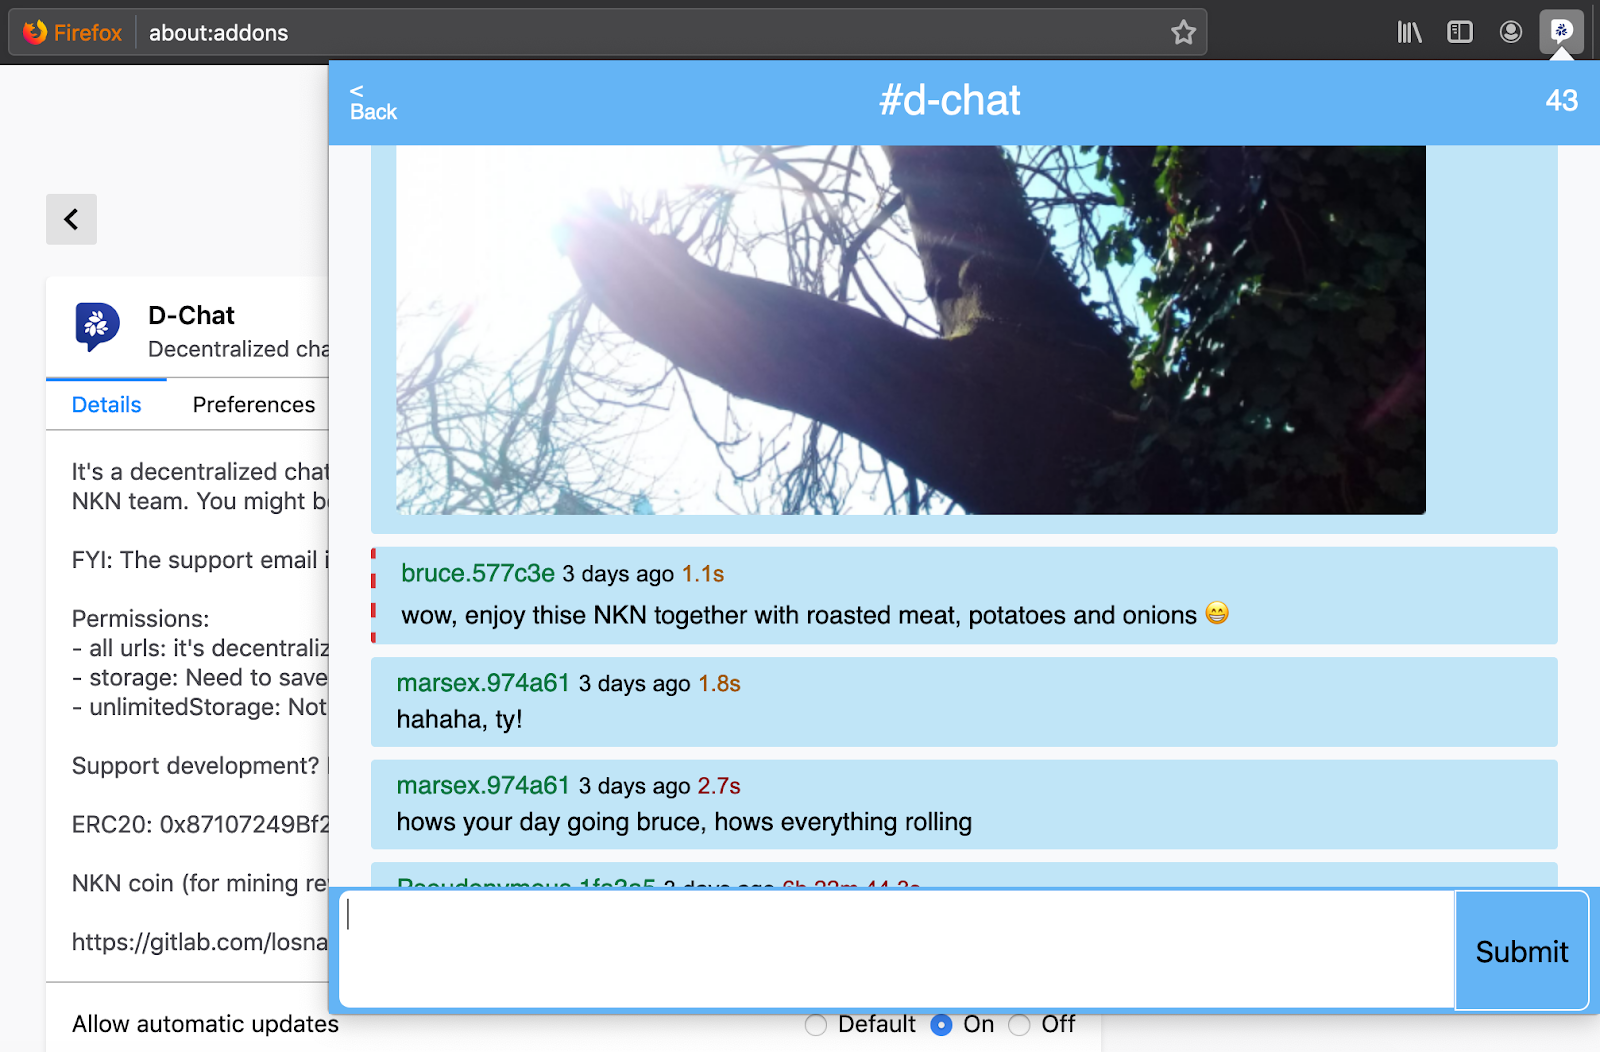Select Default for automatic updates
The height and width of the screenshot is (1052, 1600).
click(x=816, y=1025)
